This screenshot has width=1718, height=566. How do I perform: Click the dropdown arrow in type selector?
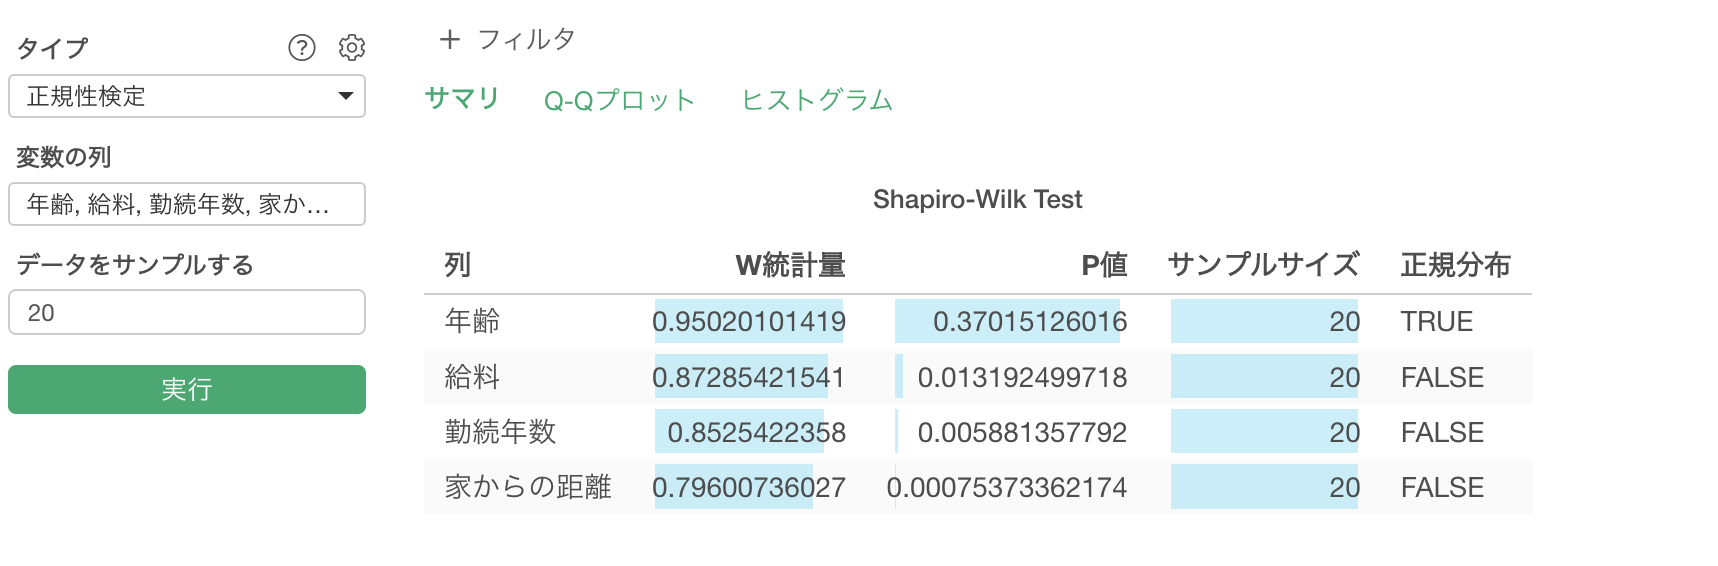pos(346,96)
